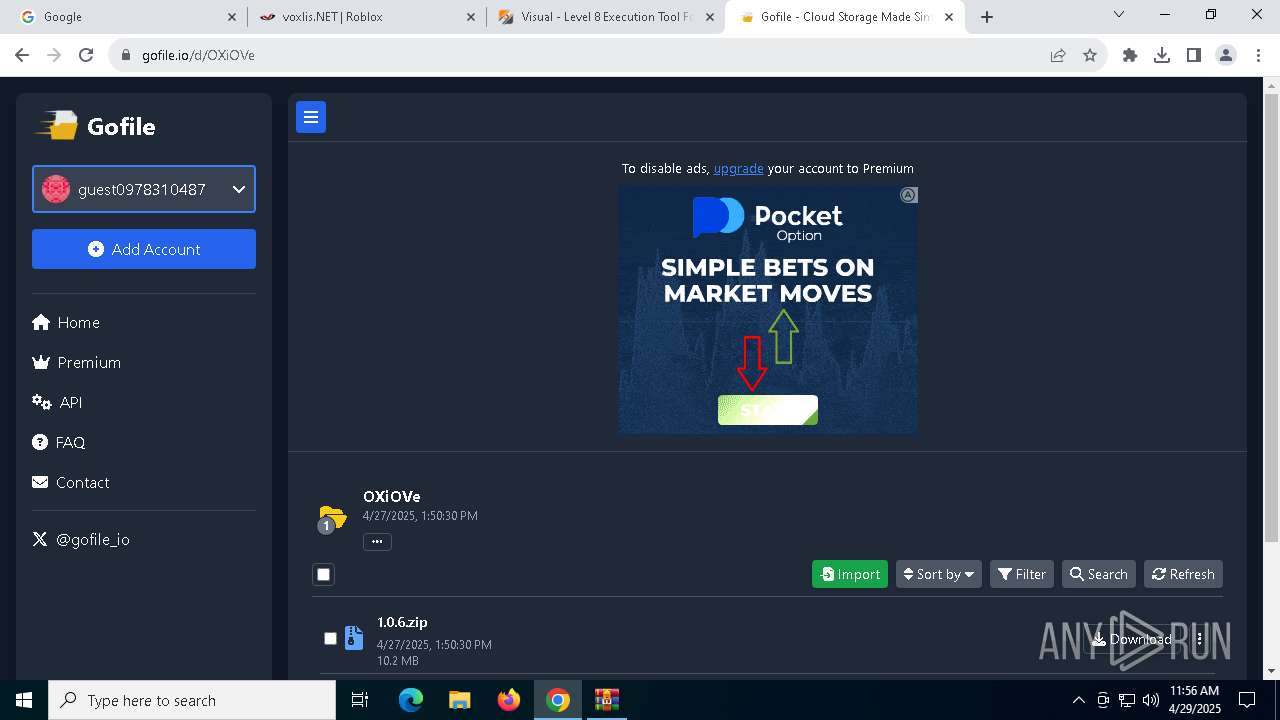The height and width of the screenshot is (720, 1280).
Task: Open the Windows Start menu
Action: click(24, 700)
